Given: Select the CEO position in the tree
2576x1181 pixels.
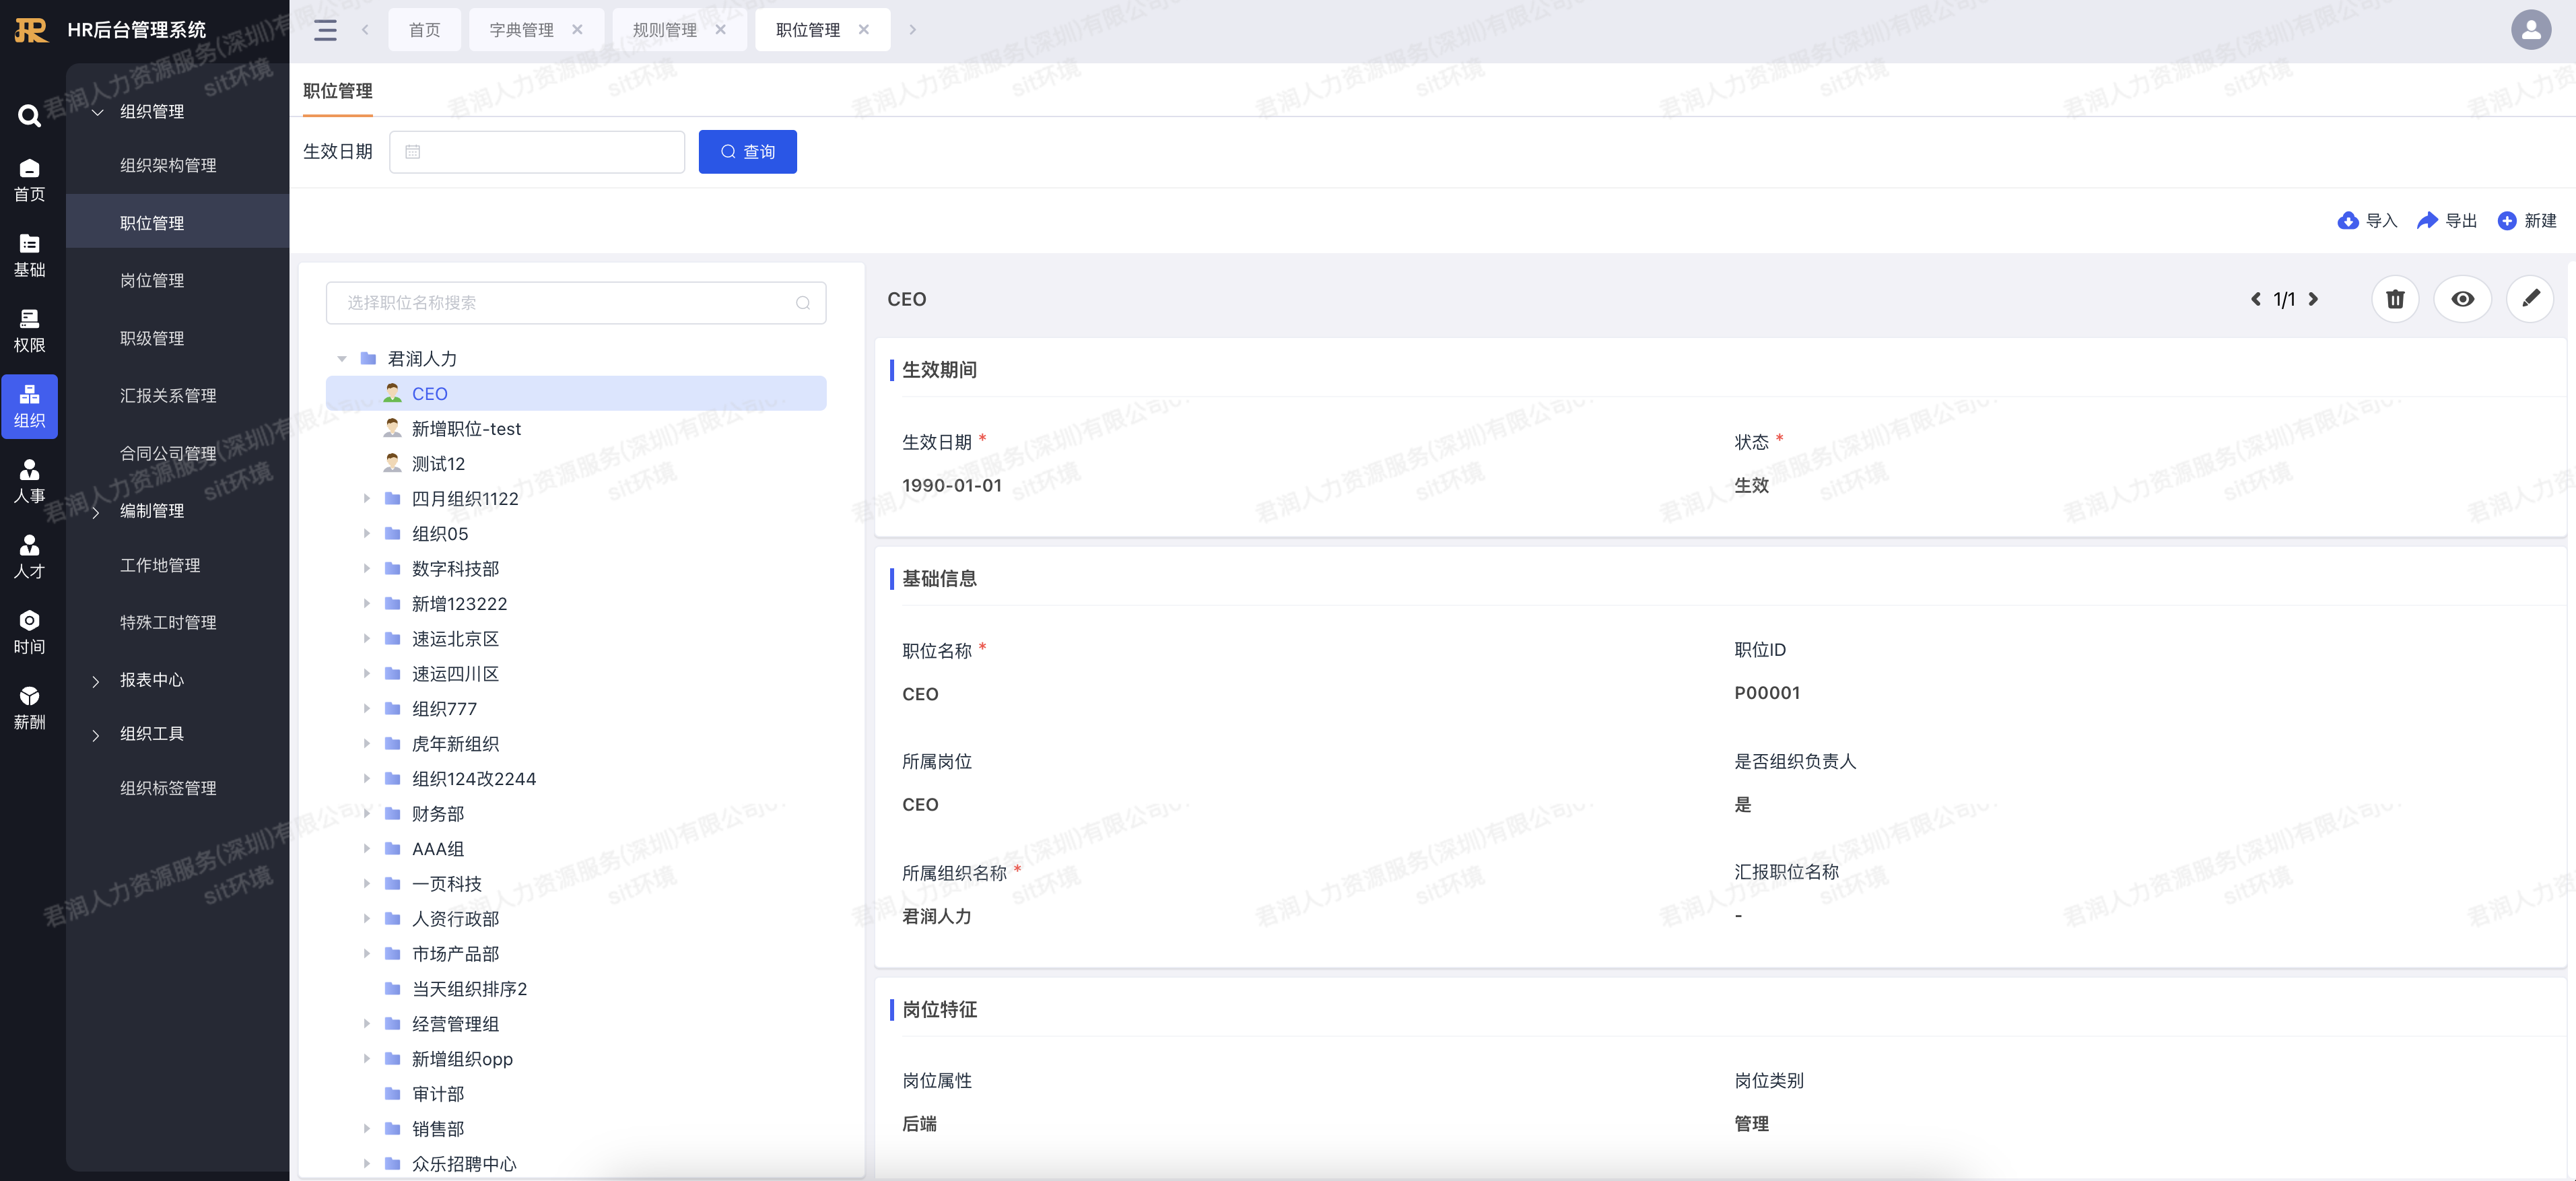Looking at the screenshot, I should coord(576,394).
